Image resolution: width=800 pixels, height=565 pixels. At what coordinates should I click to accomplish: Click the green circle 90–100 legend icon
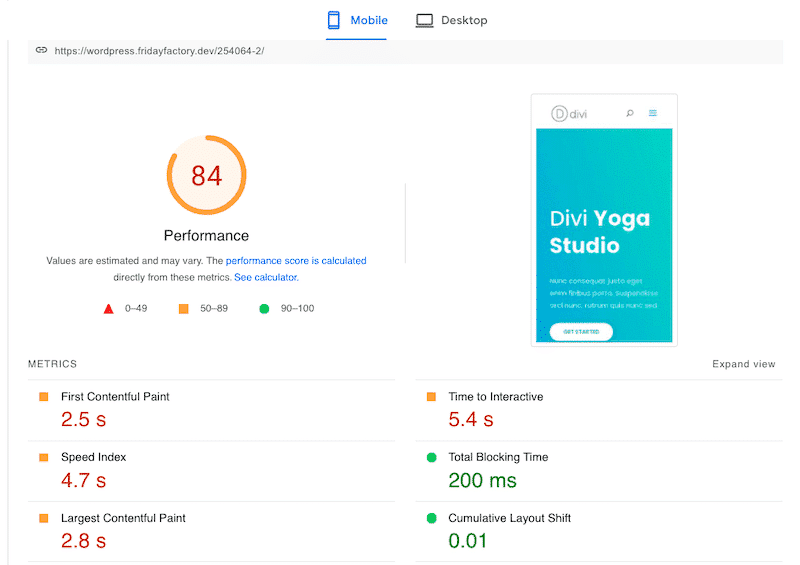pos(265,309)
